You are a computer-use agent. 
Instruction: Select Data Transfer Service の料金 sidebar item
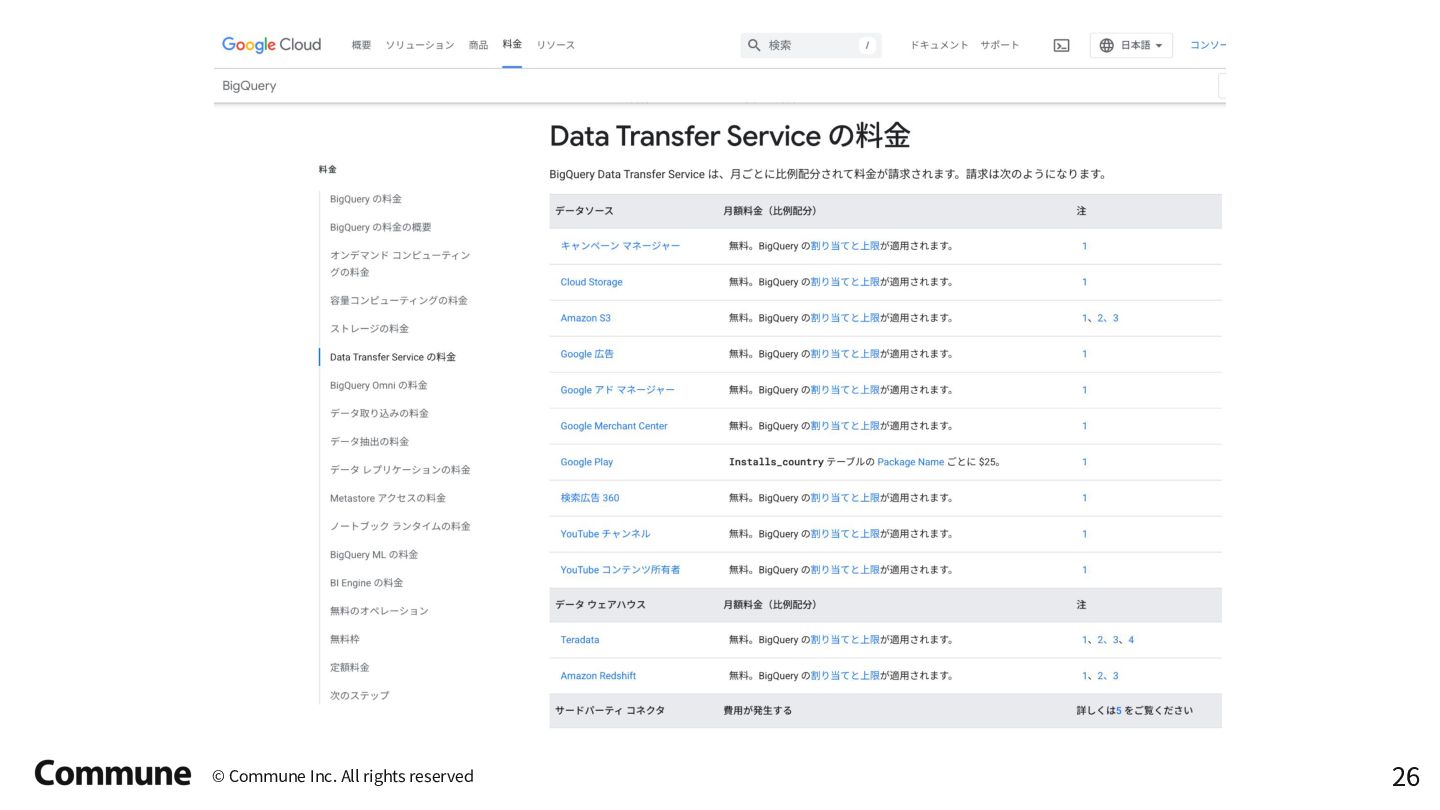click(393, 357)
